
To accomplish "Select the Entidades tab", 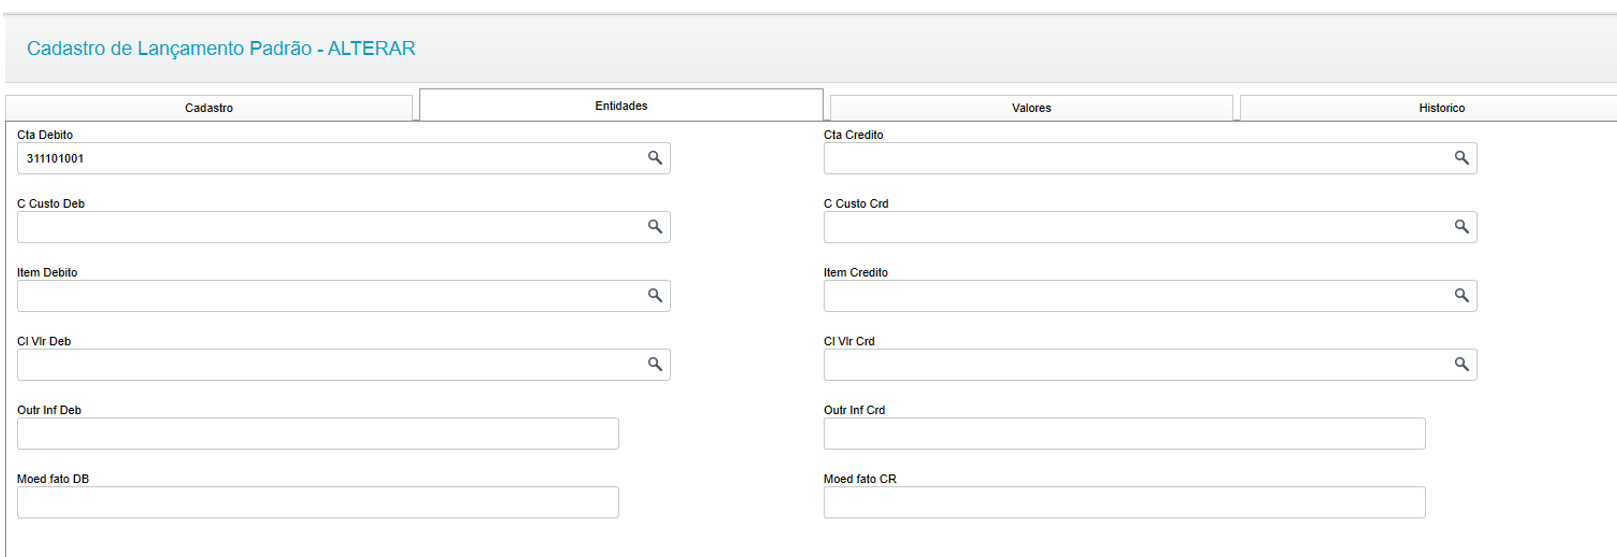I will [x=621, y=105].
